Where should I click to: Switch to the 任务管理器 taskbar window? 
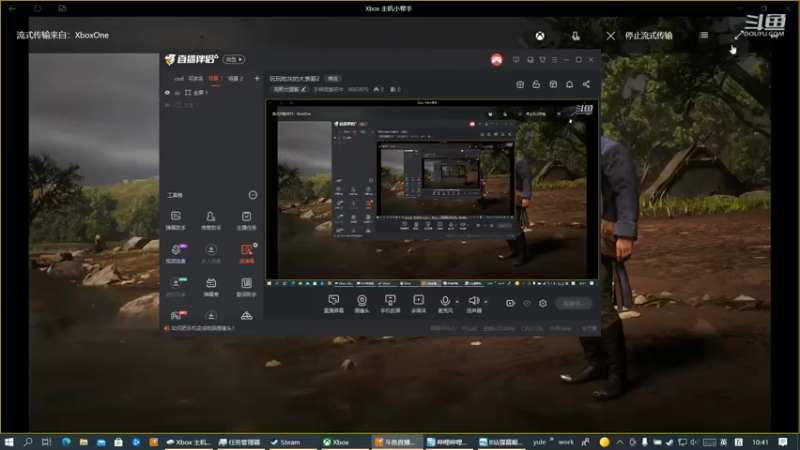[240, 442]
